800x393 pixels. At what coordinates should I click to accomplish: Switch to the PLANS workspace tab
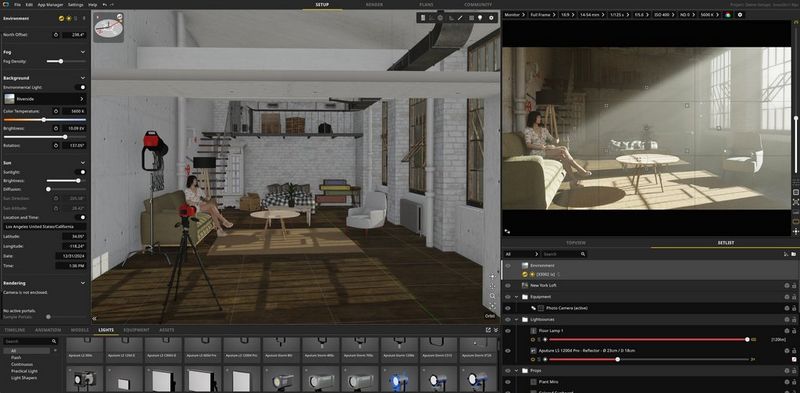(426, 5)
